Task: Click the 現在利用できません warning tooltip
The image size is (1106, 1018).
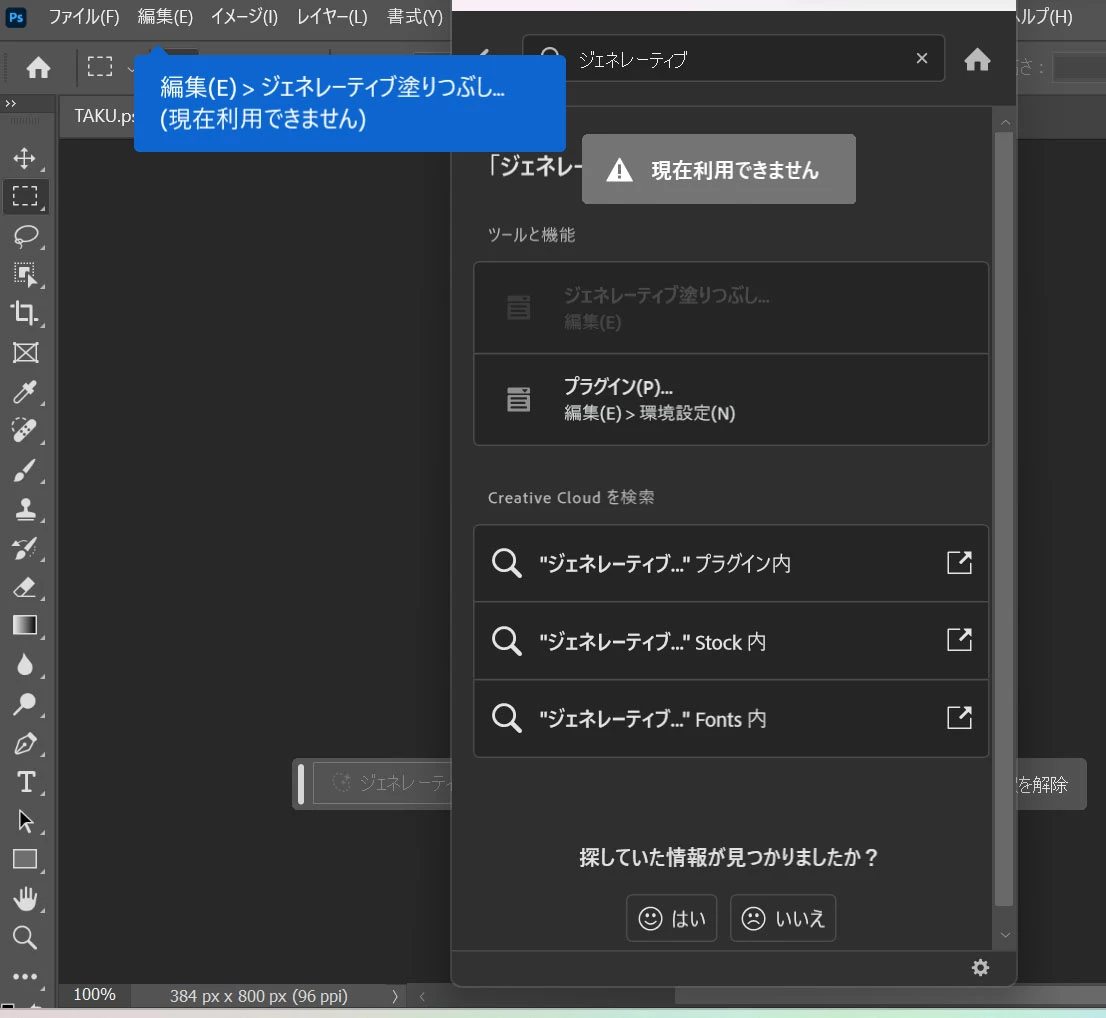Action: pos(719,169)
